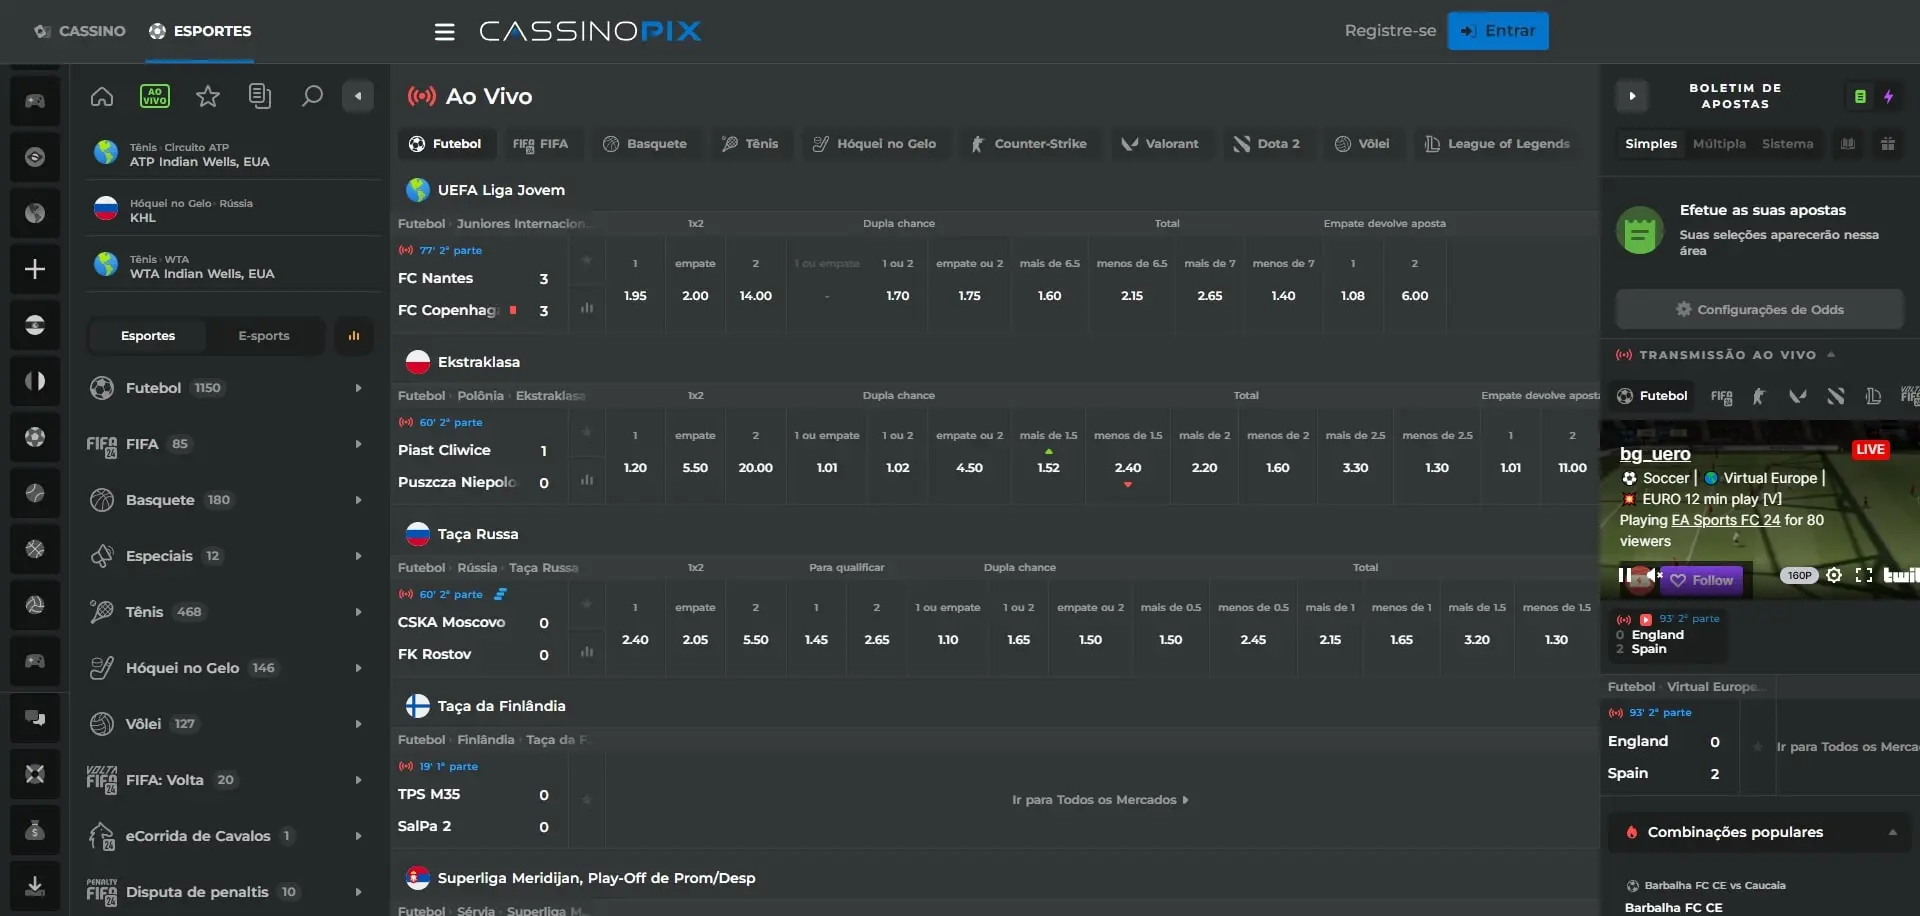This screenshot has height=916, width=1920.
Task: Open favorites via the star icon
Action: coord(207,96)
